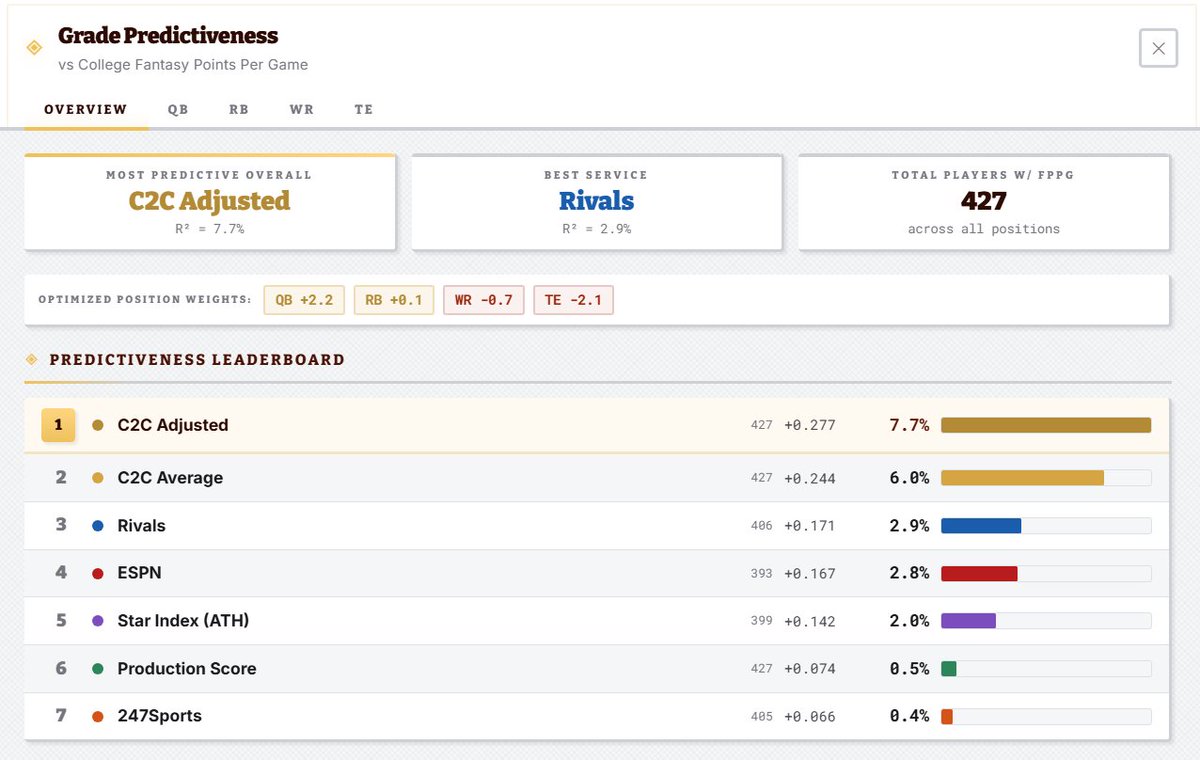1200x760 pixels.
Task: Click the 393 sample count for ESPN
Action: pos(762,573)
